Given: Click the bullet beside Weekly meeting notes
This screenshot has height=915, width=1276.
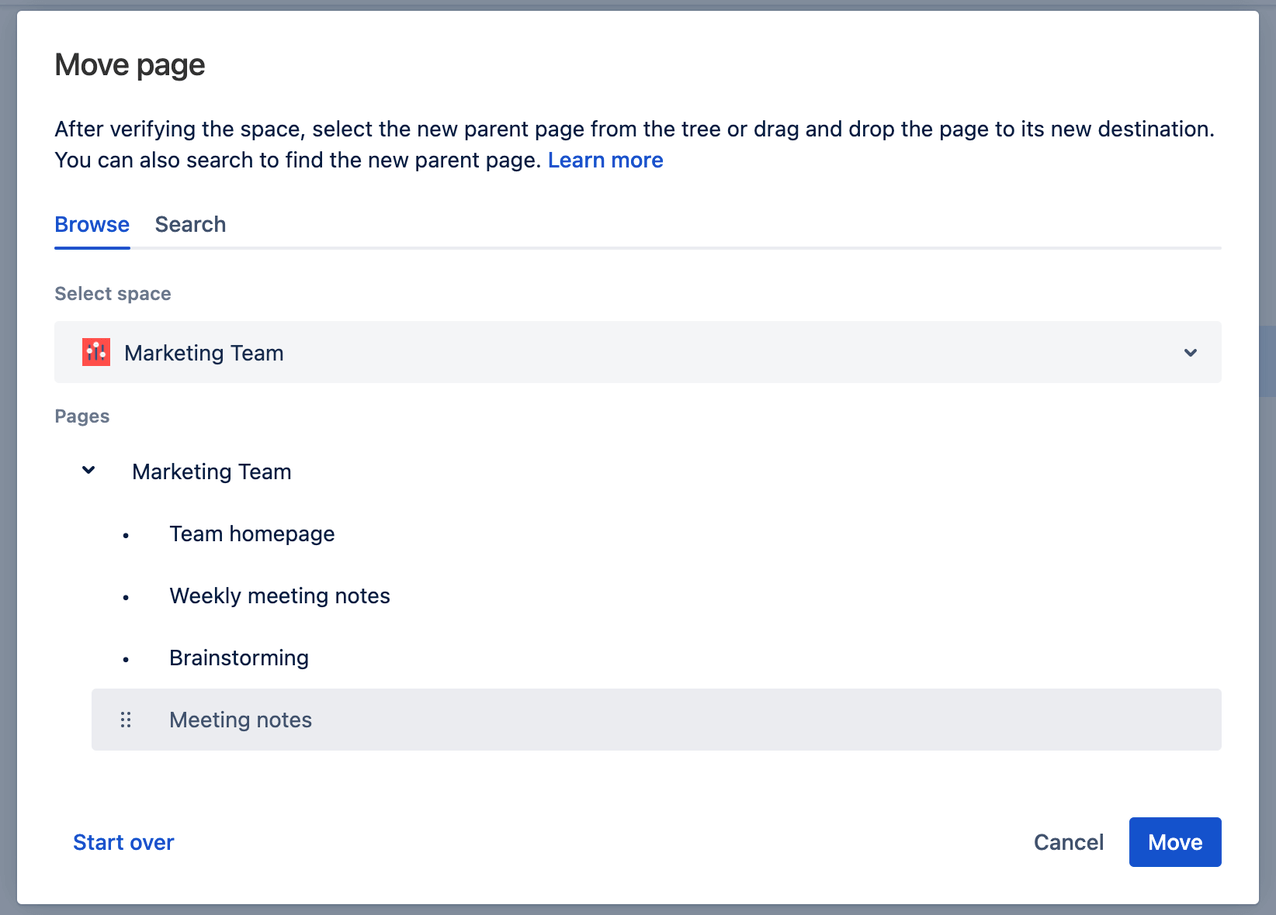Looking at the screenshot, I should pos(125,596).
